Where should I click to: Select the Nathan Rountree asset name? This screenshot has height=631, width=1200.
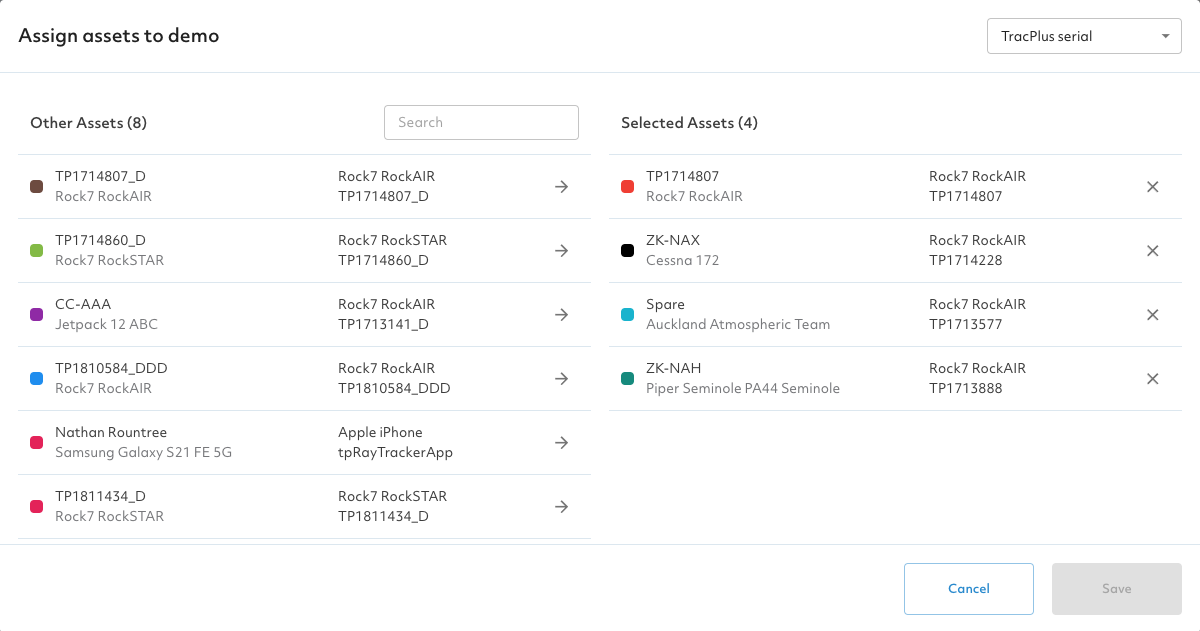111,432
